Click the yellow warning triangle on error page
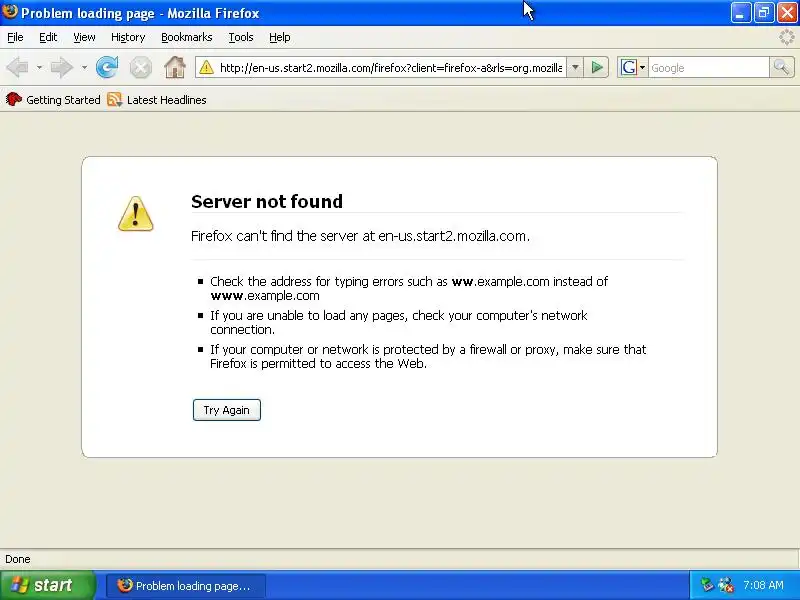 coord(136,214)
